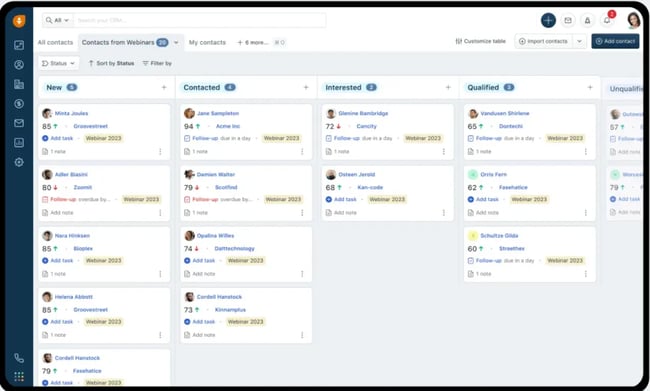This screenshot has width=650, height=391.
Task: Open the mail icon in top bar
Action: pyautogui.click(x=568, y=20)
